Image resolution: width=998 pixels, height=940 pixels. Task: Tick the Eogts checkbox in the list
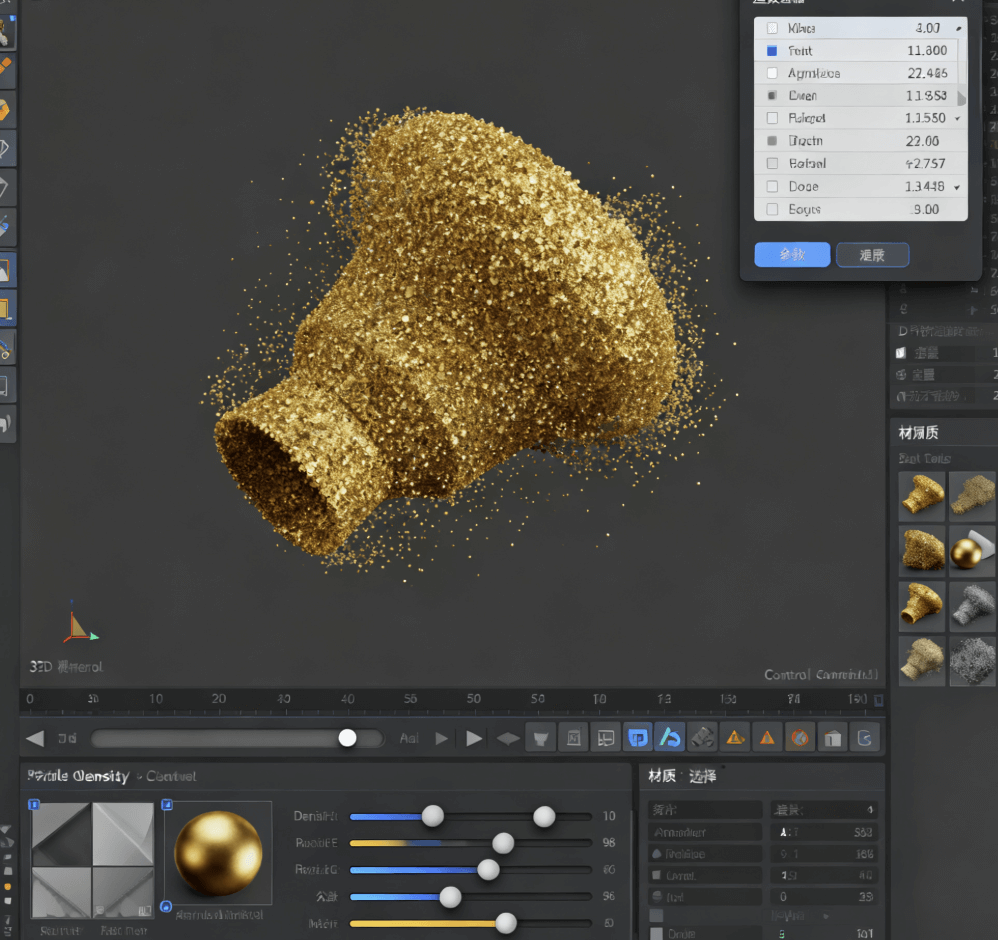pyautogui.click(x=772, y=209)
